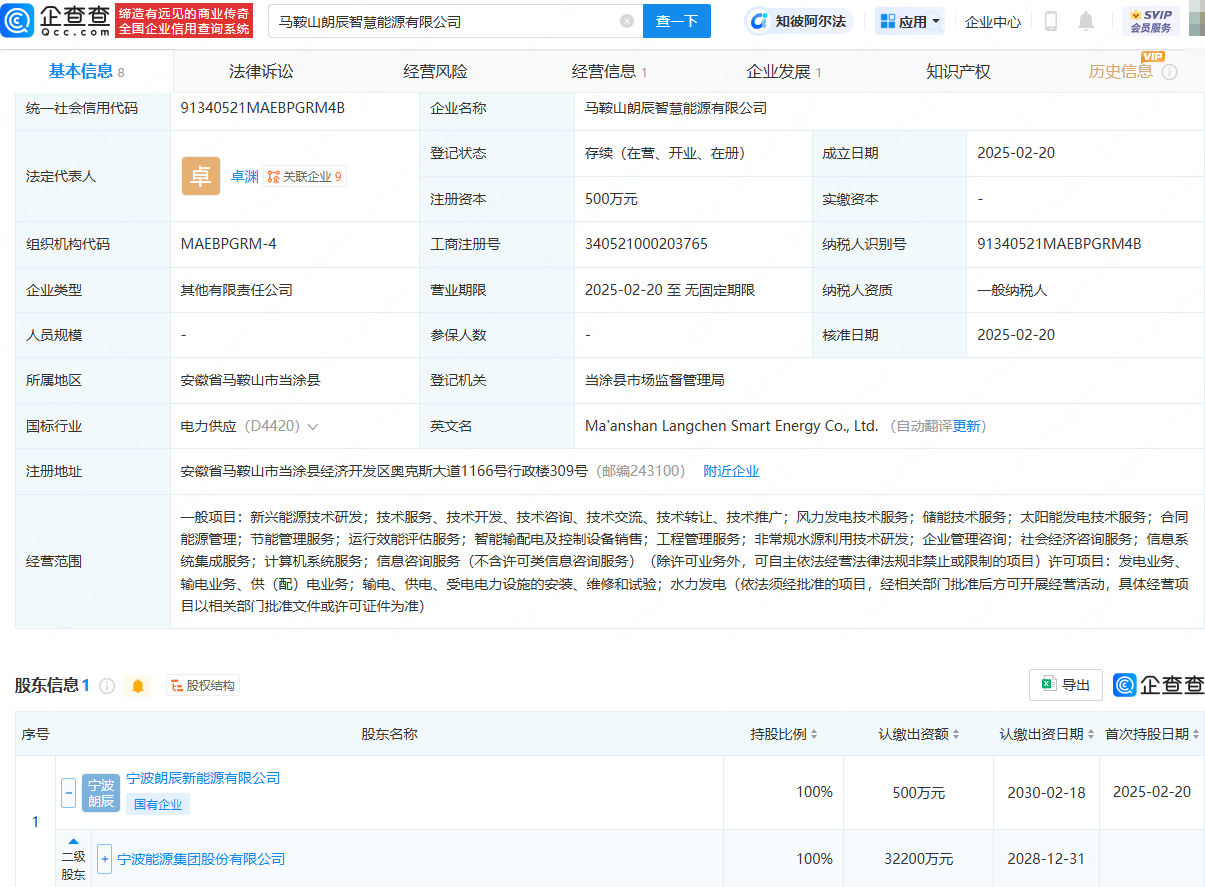Select the 纳税人资质 value 一般纳税人
The width and height of the screenshot is (1205, 887).
1012,290
